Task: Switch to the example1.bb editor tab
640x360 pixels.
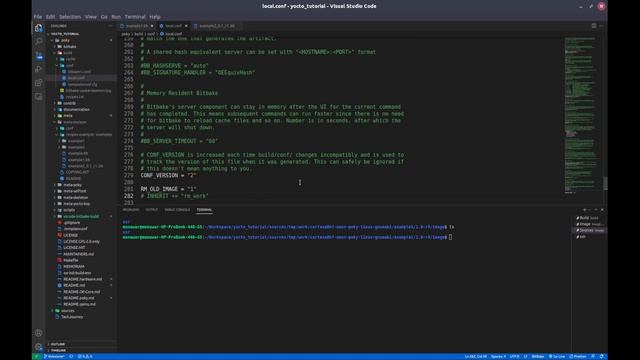Action: (x=137, y=26)
